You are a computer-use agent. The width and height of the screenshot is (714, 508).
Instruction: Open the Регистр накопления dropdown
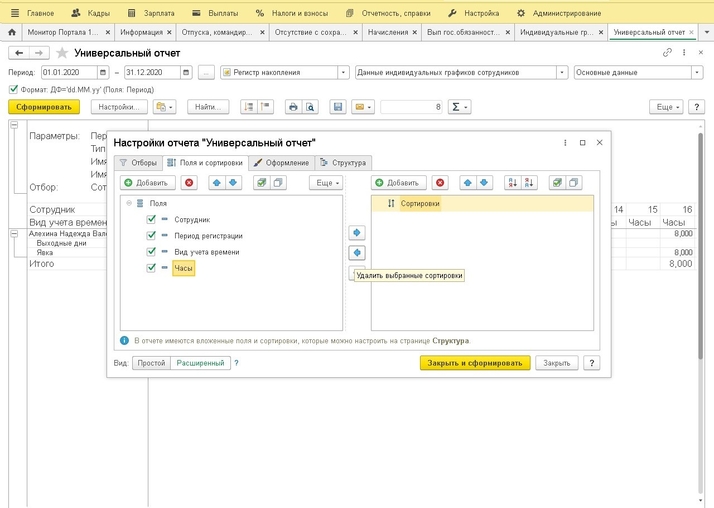[344, 72]
